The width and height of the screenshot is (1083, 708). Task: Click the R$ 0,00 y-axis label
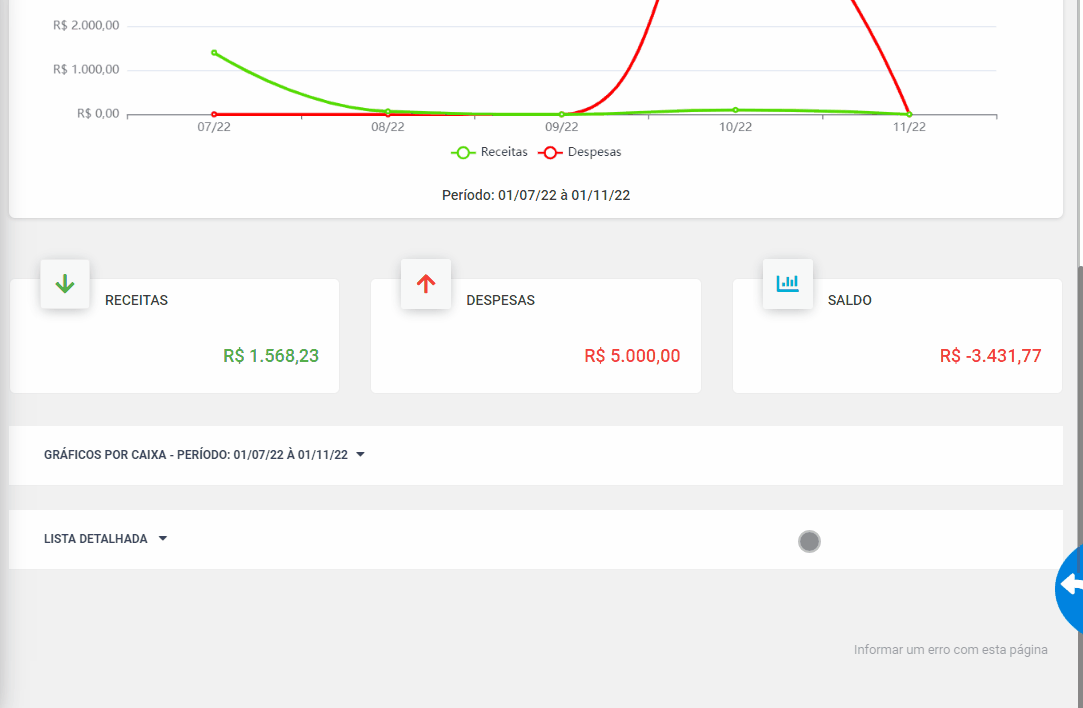[98, 114]
